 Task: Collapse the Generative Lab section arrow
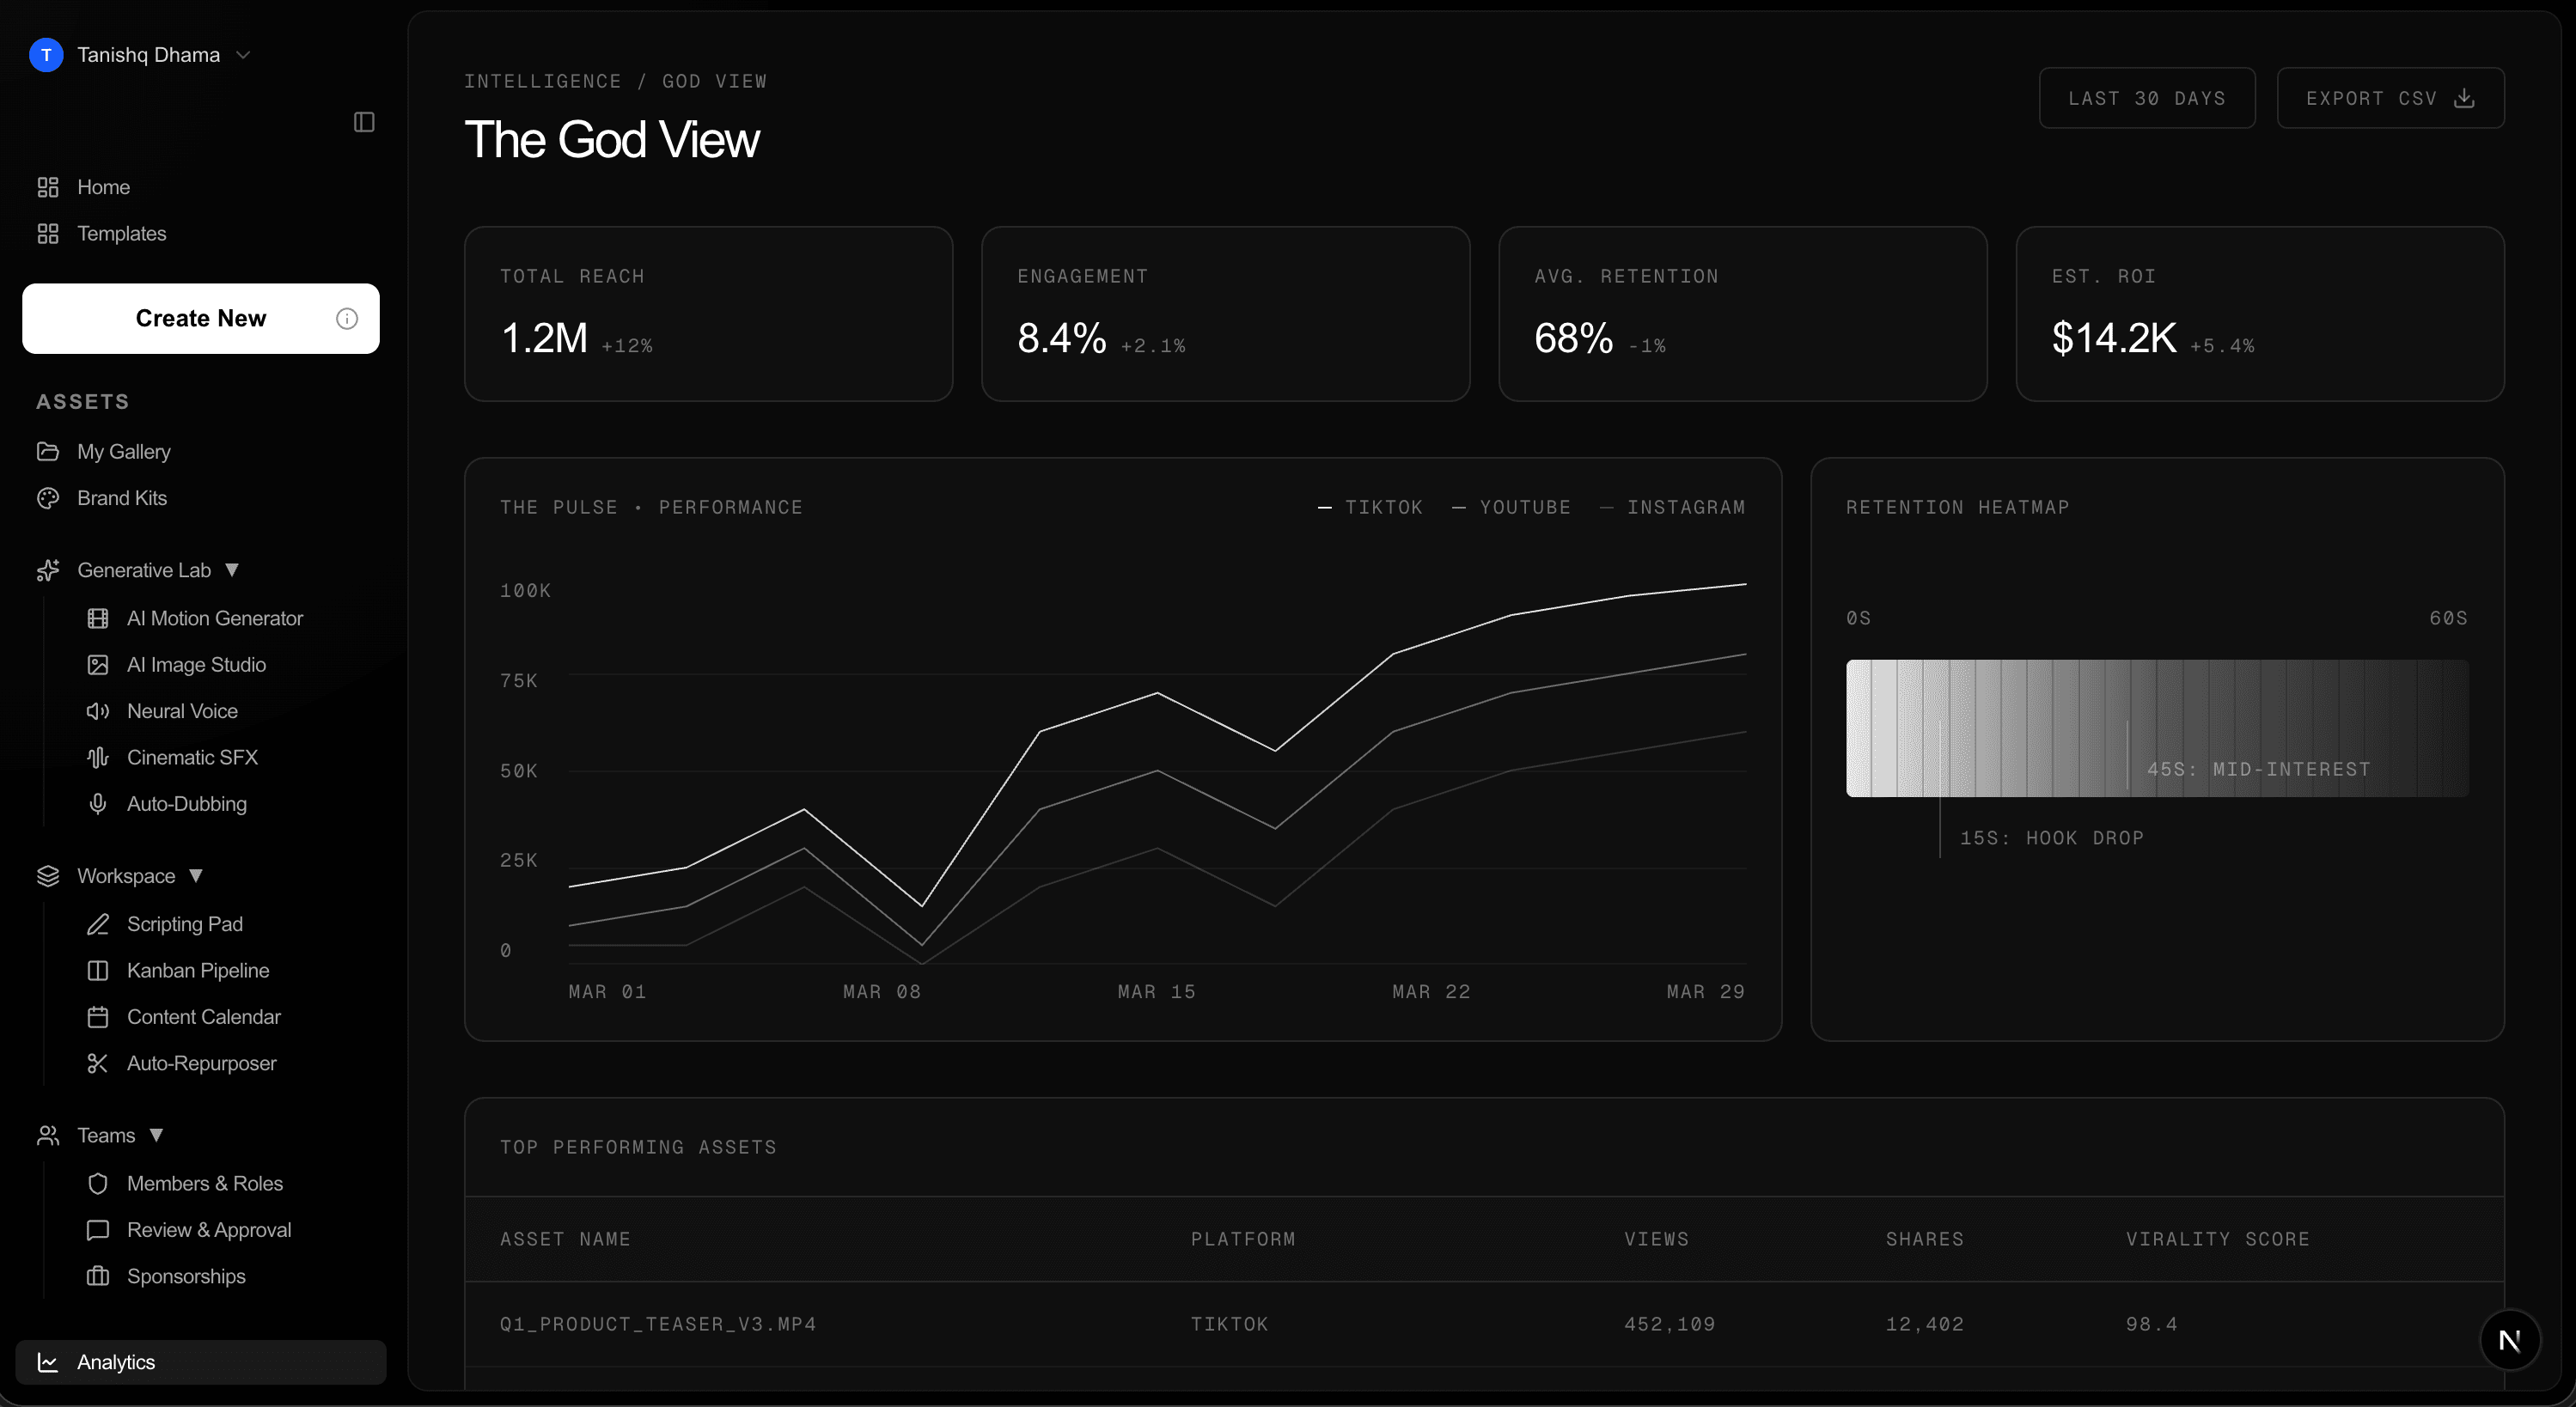[x=232, y=570]
